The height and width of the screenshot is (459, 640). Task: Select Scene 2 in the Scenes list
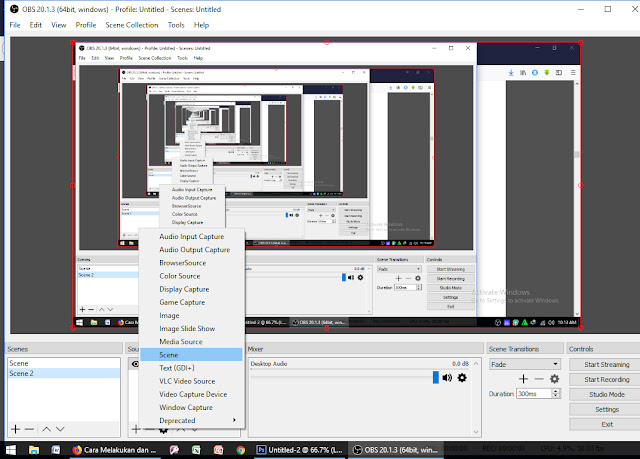[x=64, y=373]
